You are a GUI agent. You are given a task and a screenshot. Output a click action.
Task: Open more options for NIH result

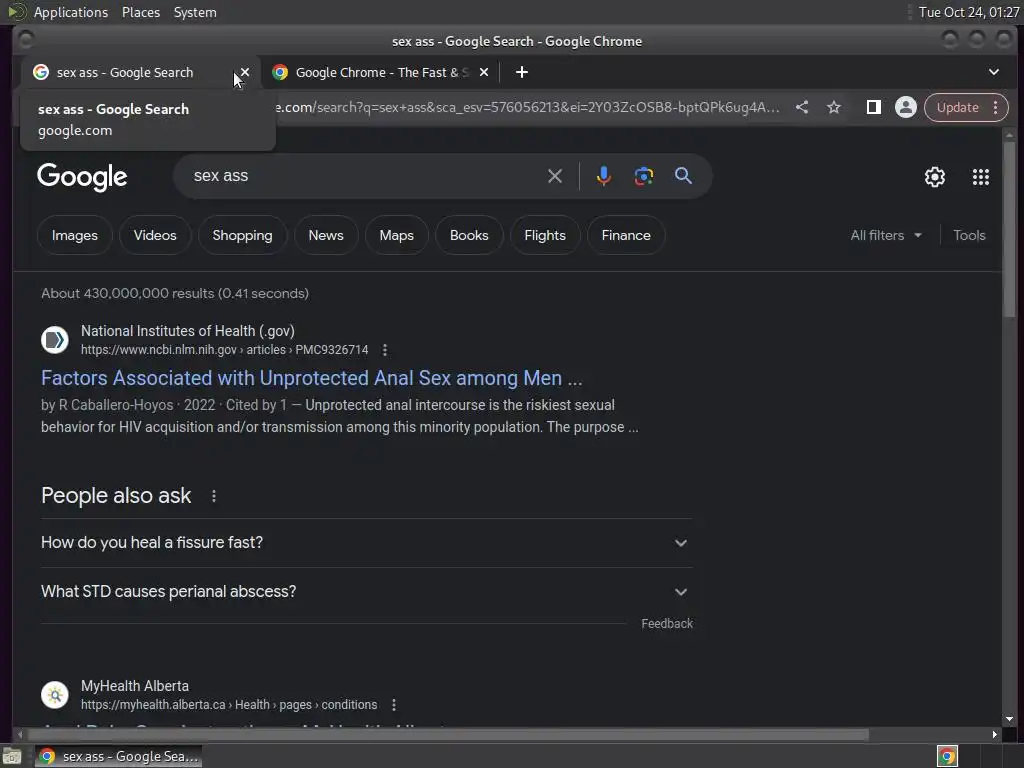(385, 350)
